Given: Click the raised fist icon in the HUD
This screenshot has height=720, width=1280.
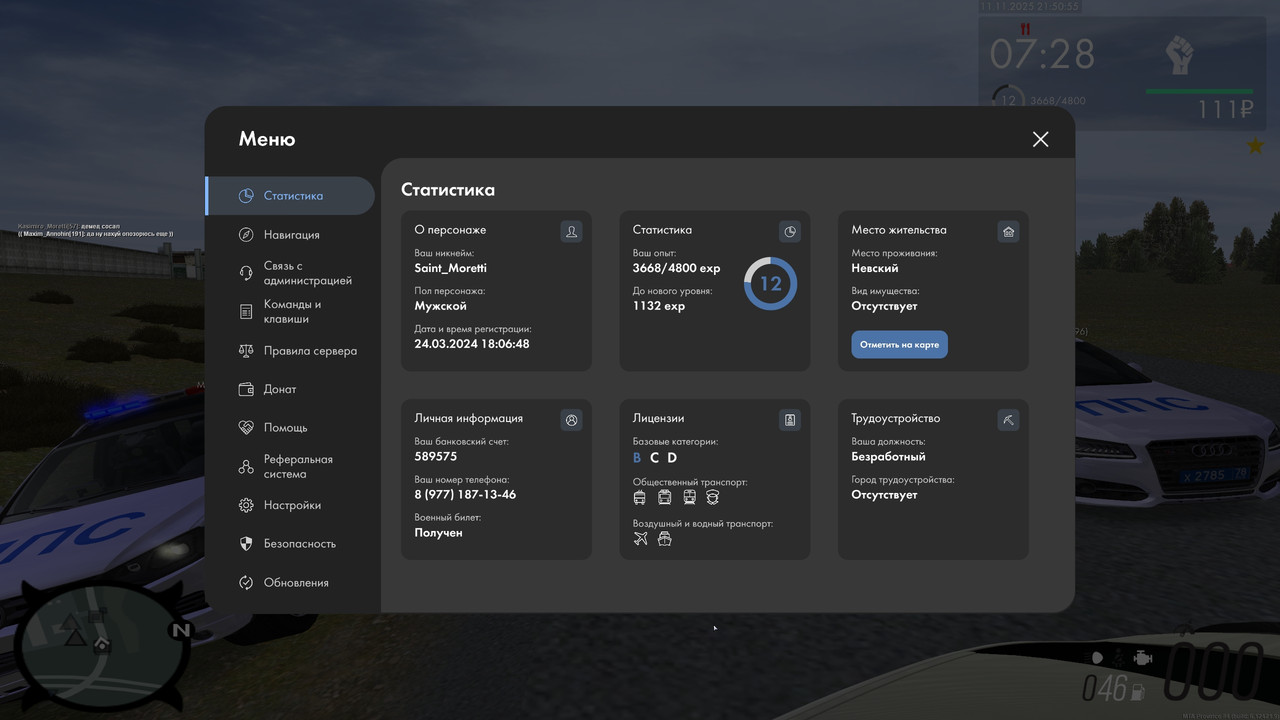Looking at the screenshot, I should [1180, 55].
